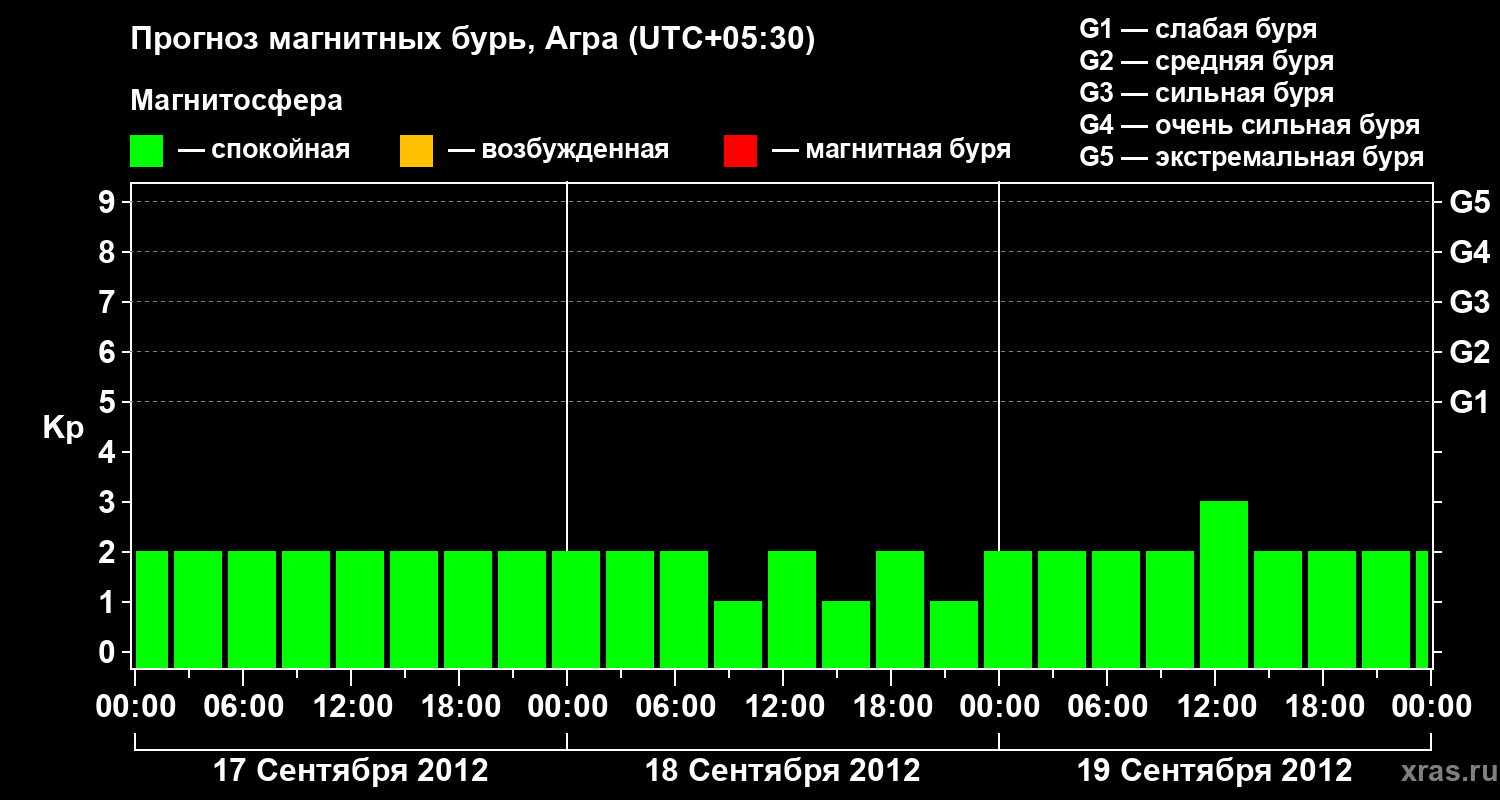This screenshot has height=800, width=1500.
Task: Click the green 'спокойная' legend swatch
Action: pyautogui.click(x=147, y=151)
